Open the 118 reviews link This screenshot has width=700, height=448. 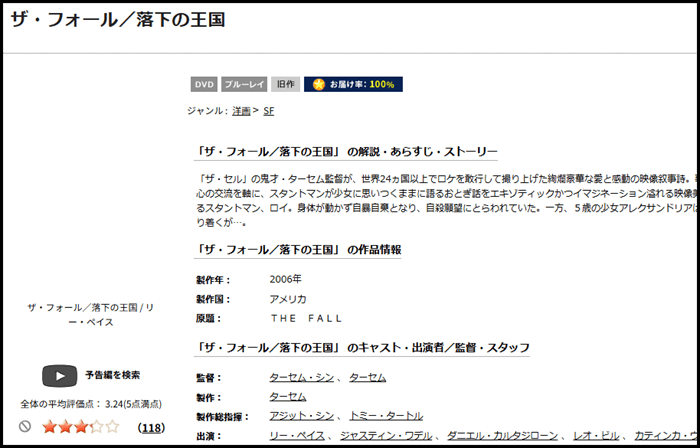151,428
